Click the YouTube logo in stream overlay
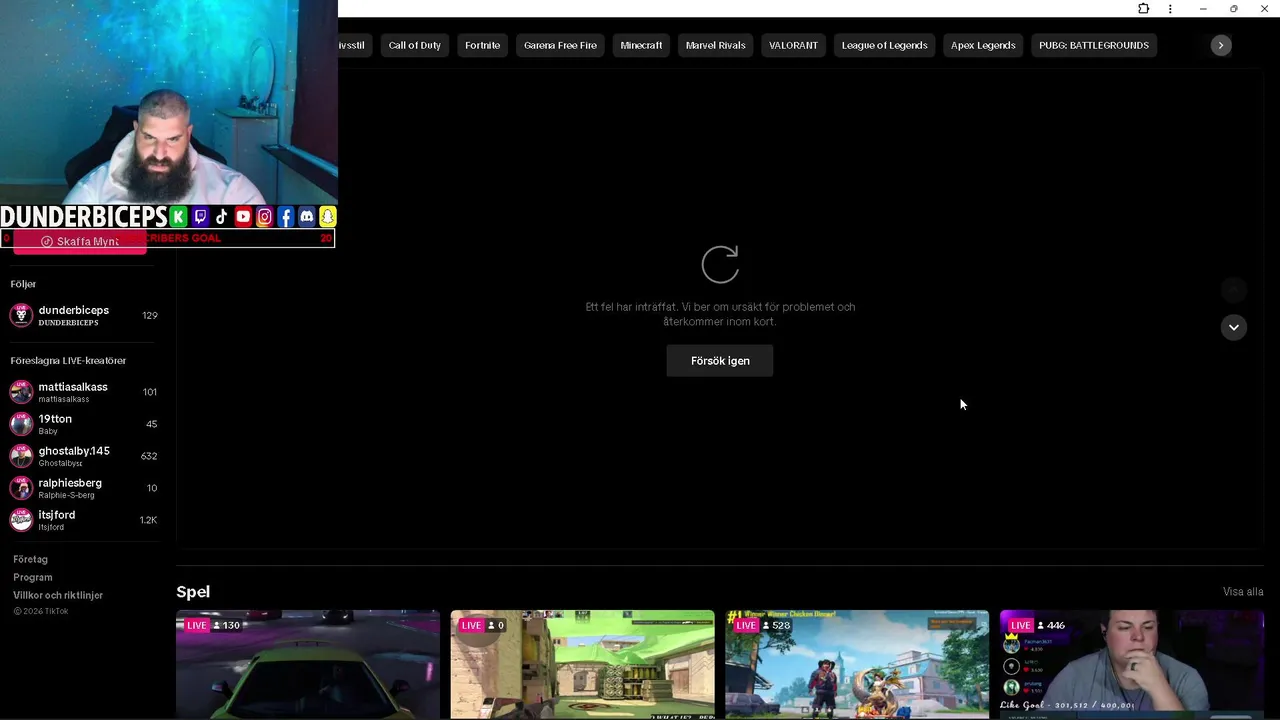This screenshot has height=720, width=1280. [x=243, y=217]
